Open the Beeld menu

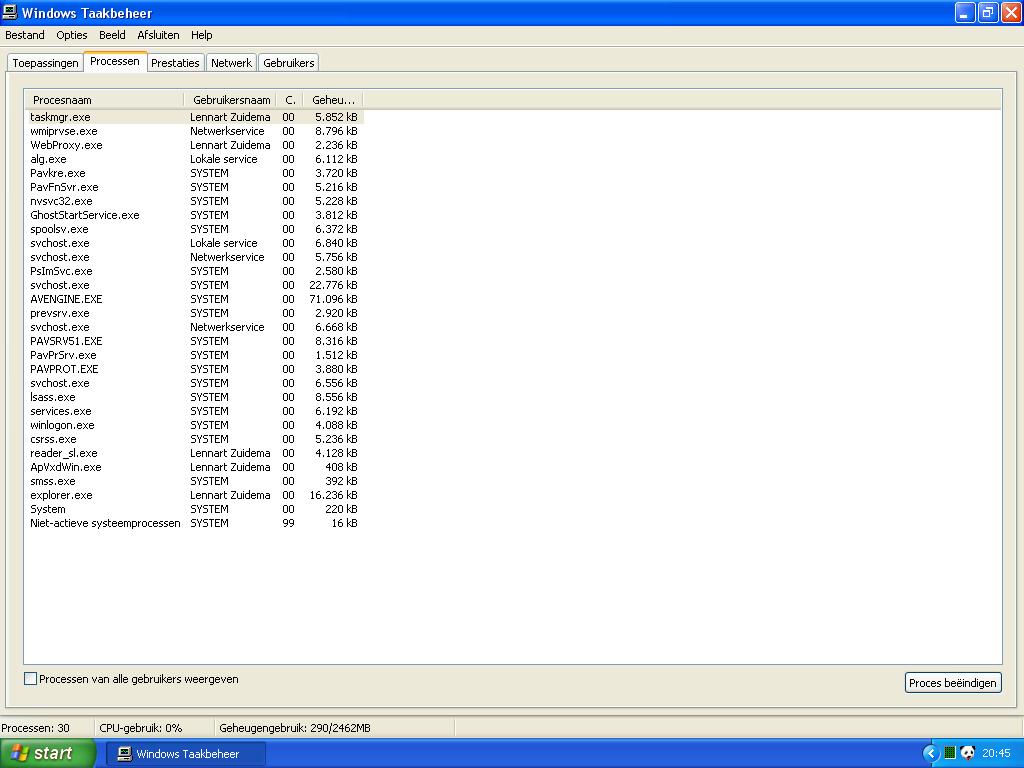pos(112,35)
